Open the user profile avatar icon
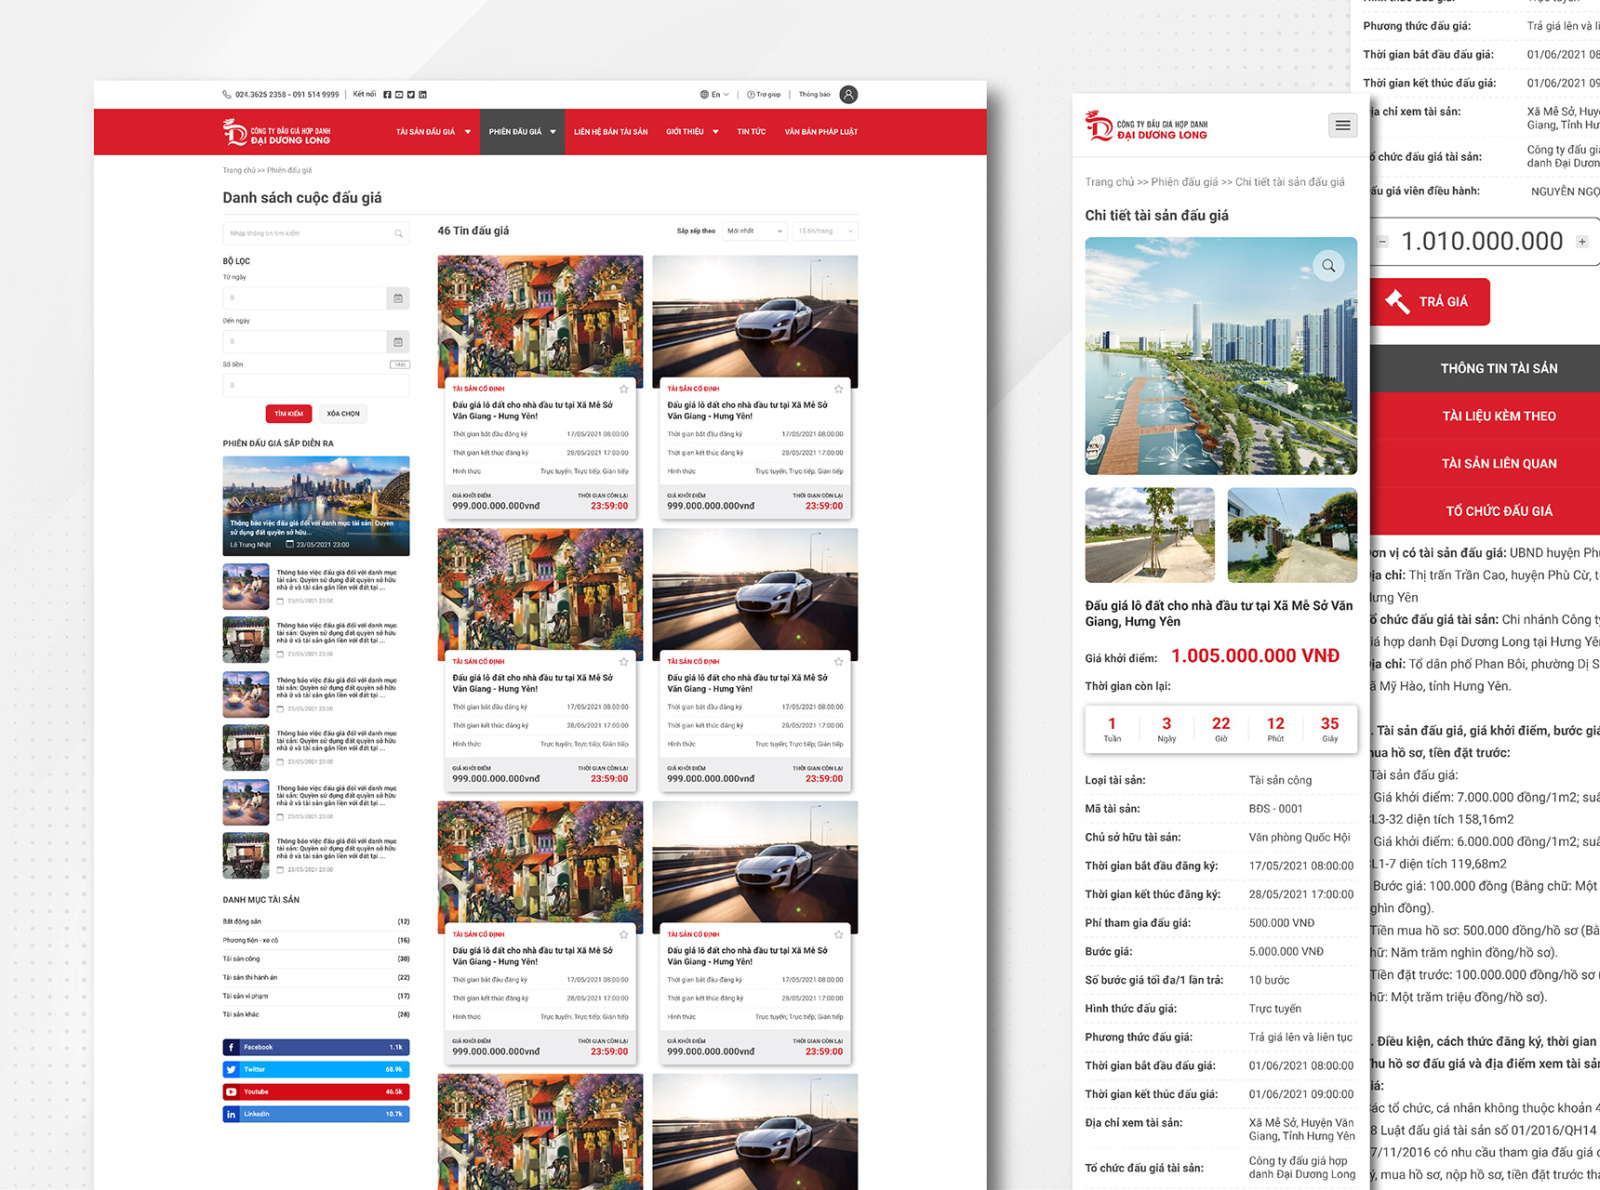The width and height of the screenshot is (1600, 1190). 848,95
